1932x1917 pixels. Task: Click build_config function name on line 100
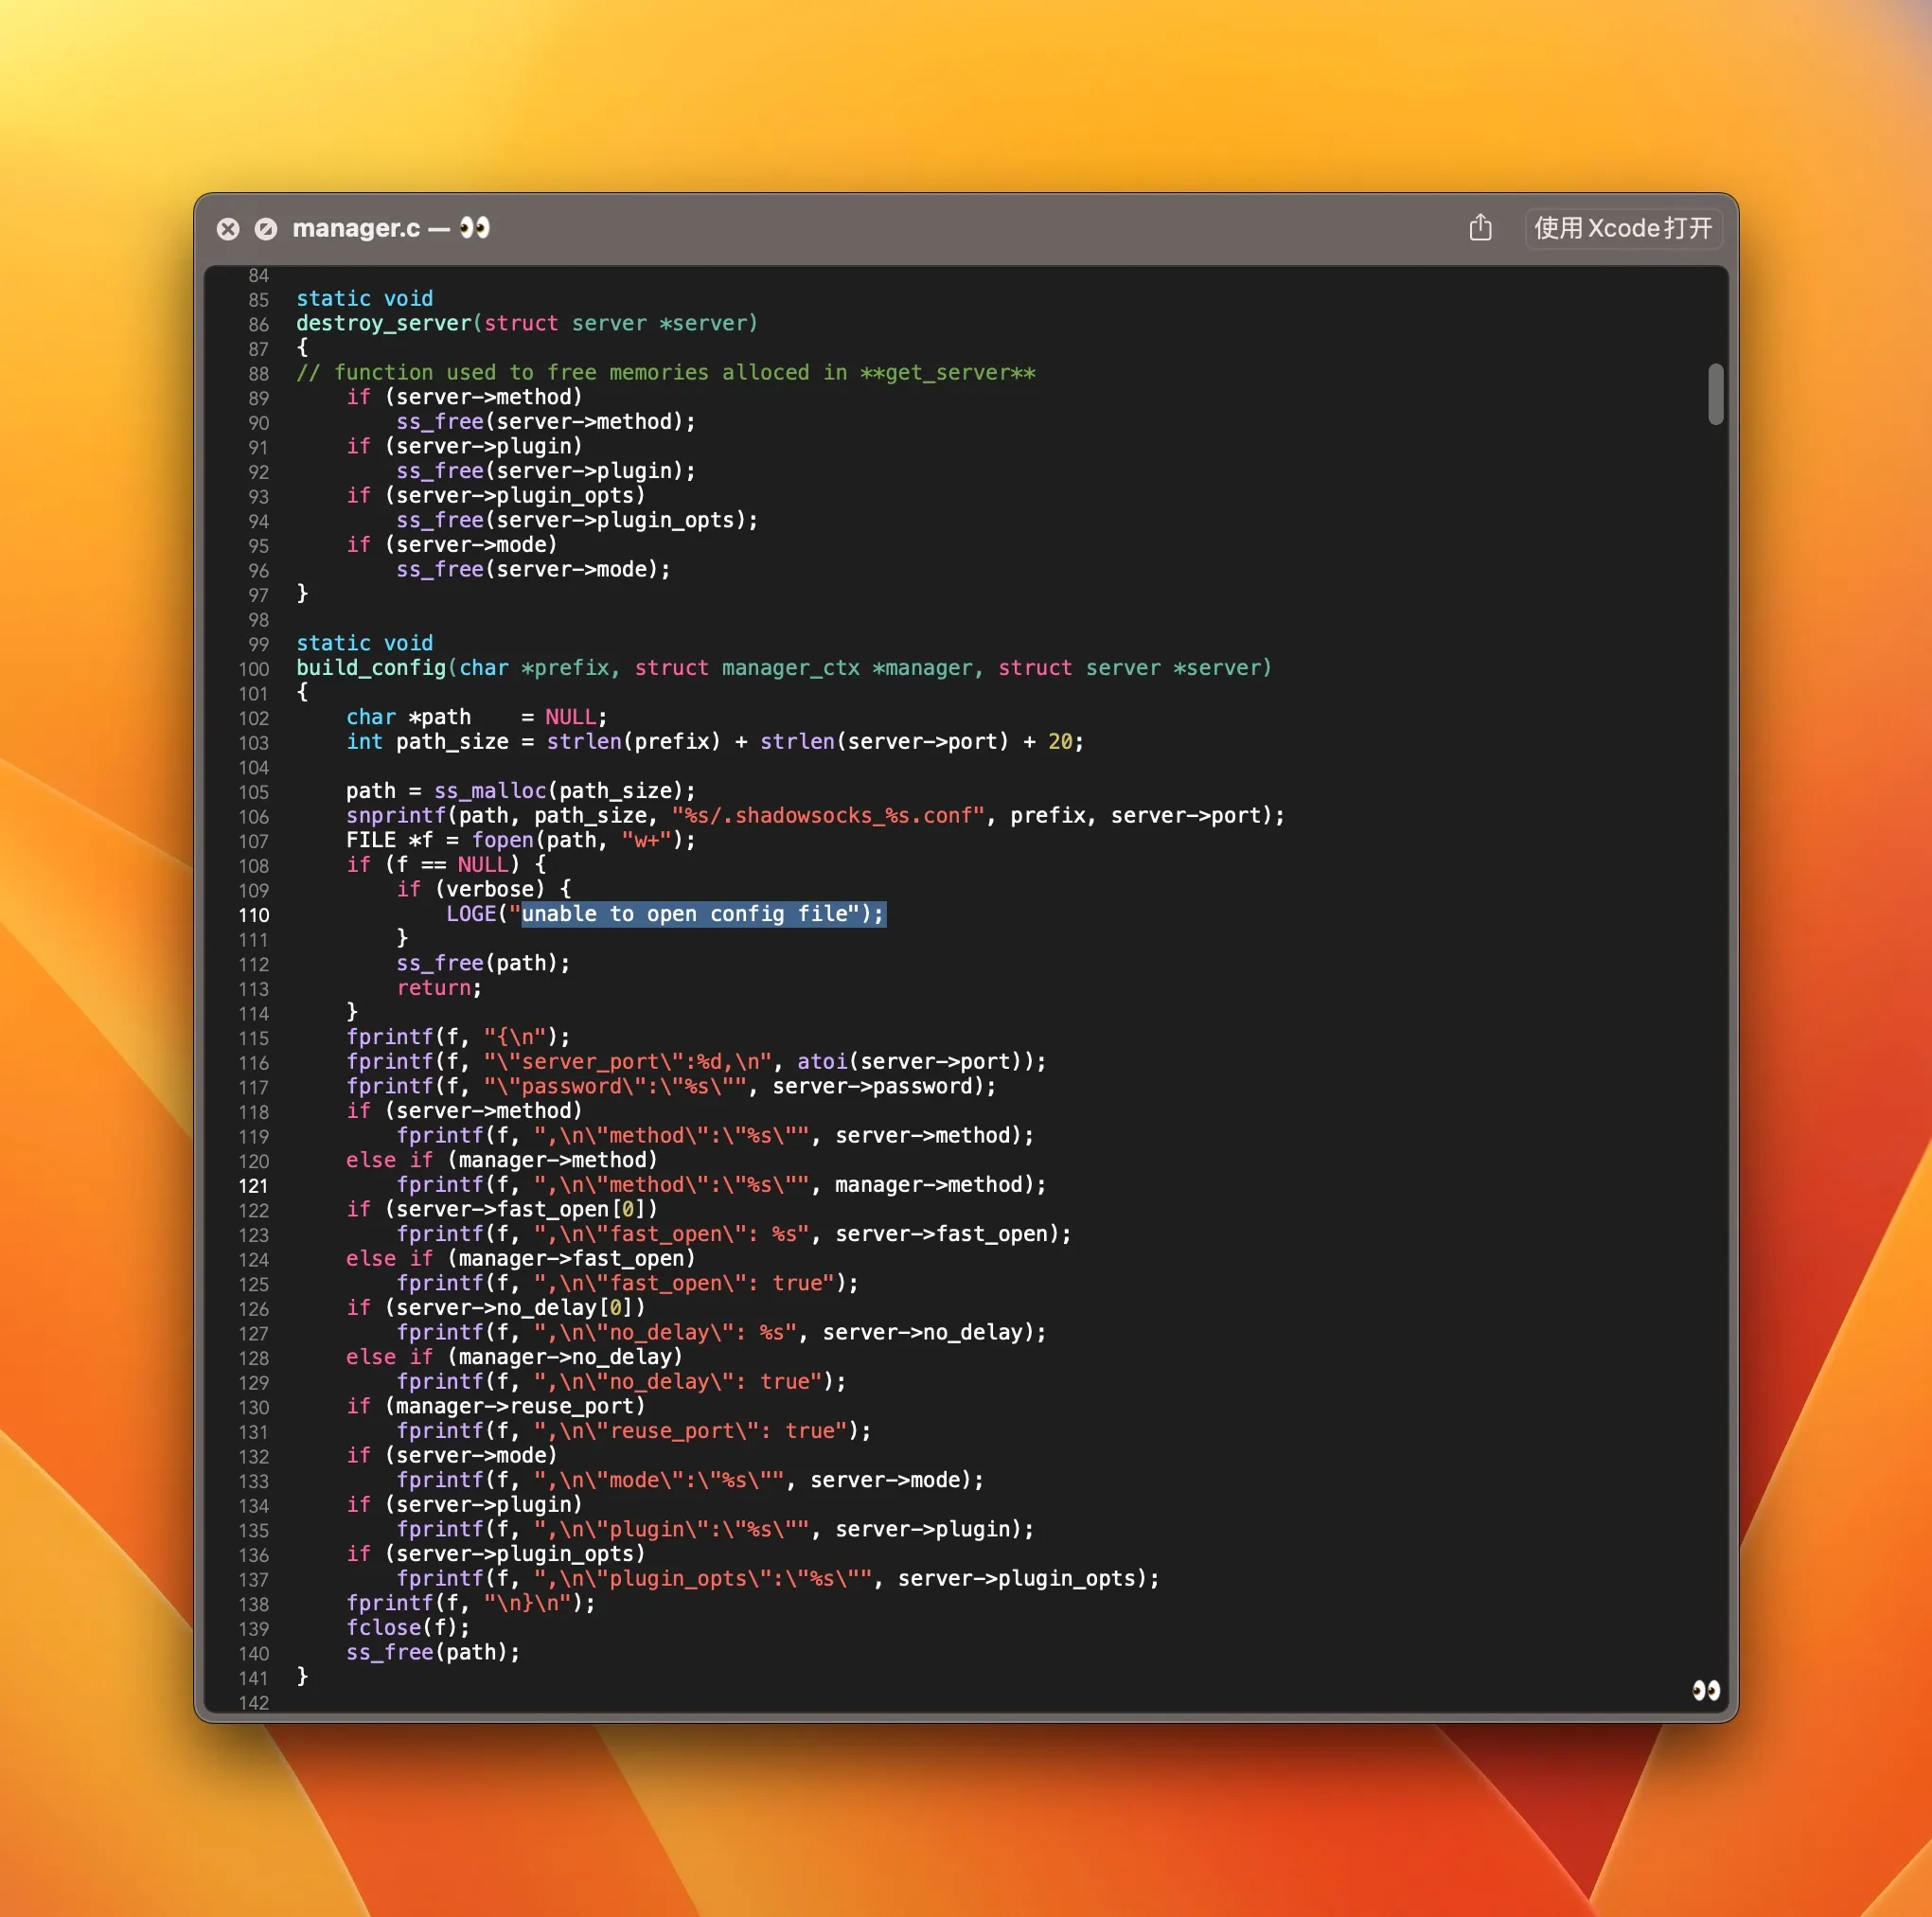[371, 667]
